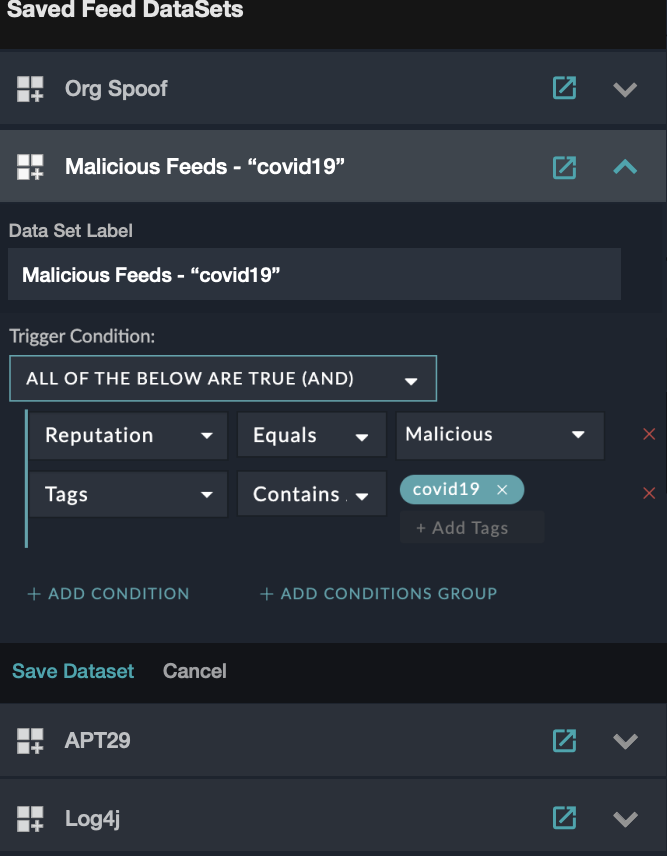The width and height of the screenshot is (667, 856).
Task: Expand the APT29 dataset
Action: point(625,740)
